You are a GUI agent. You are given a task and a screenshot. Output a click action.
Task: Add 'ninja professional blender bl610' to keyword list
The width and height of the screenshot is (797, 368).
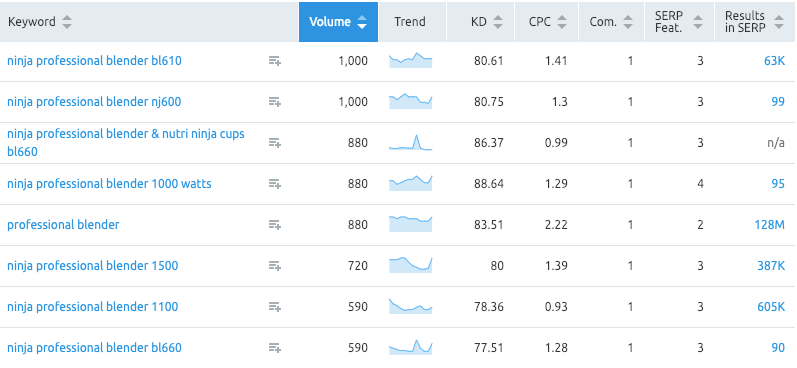274,61
